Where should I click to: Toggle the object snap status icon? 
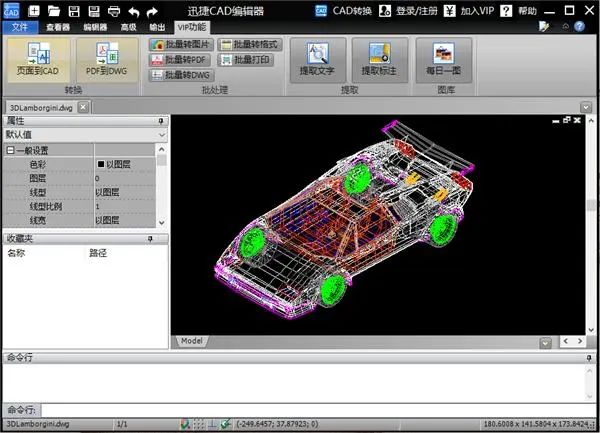[226, 424]
